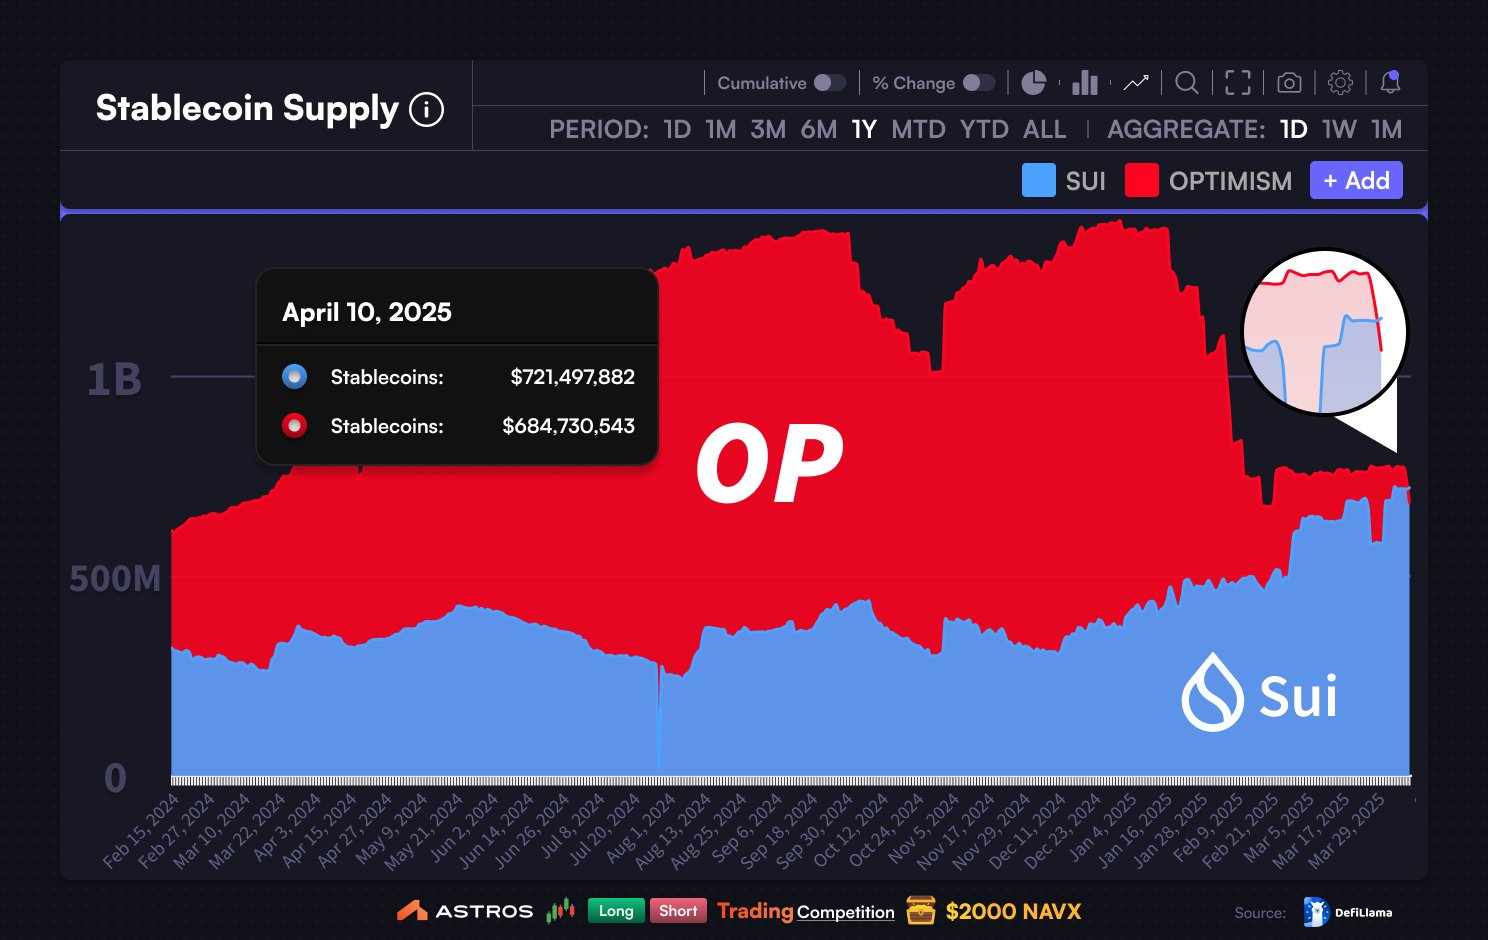Click the $684,730,543 stablecoin value
Image resolution: width=1488 pixels, height=940 pixels.
coord(568,426)
